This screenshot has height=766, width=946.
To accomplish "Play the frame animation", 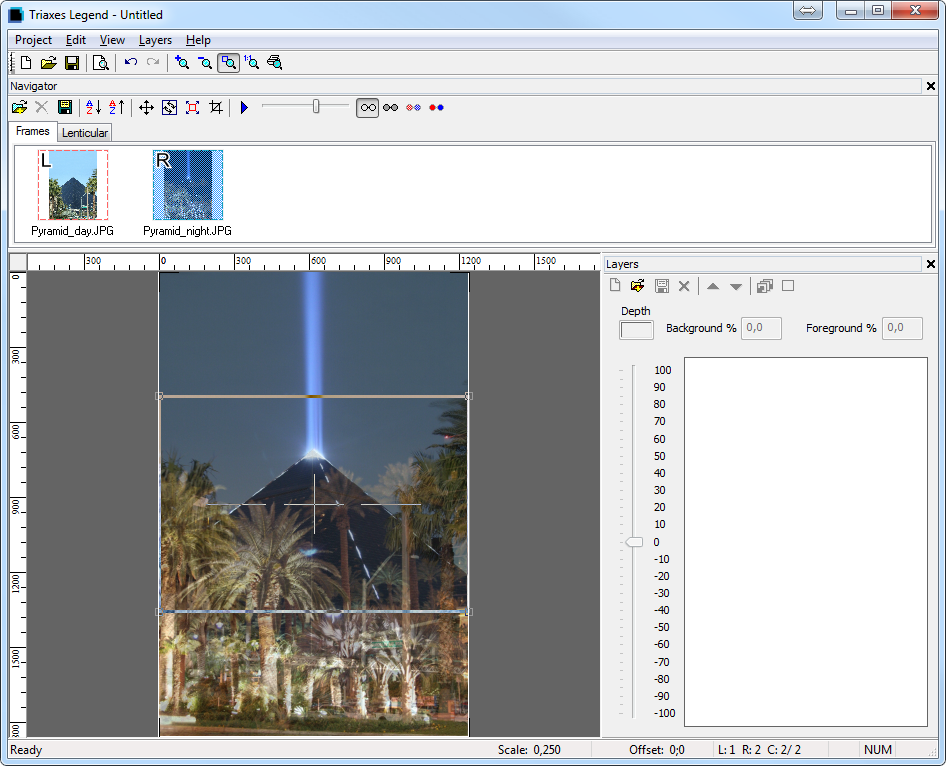I will tap(243, 107).
